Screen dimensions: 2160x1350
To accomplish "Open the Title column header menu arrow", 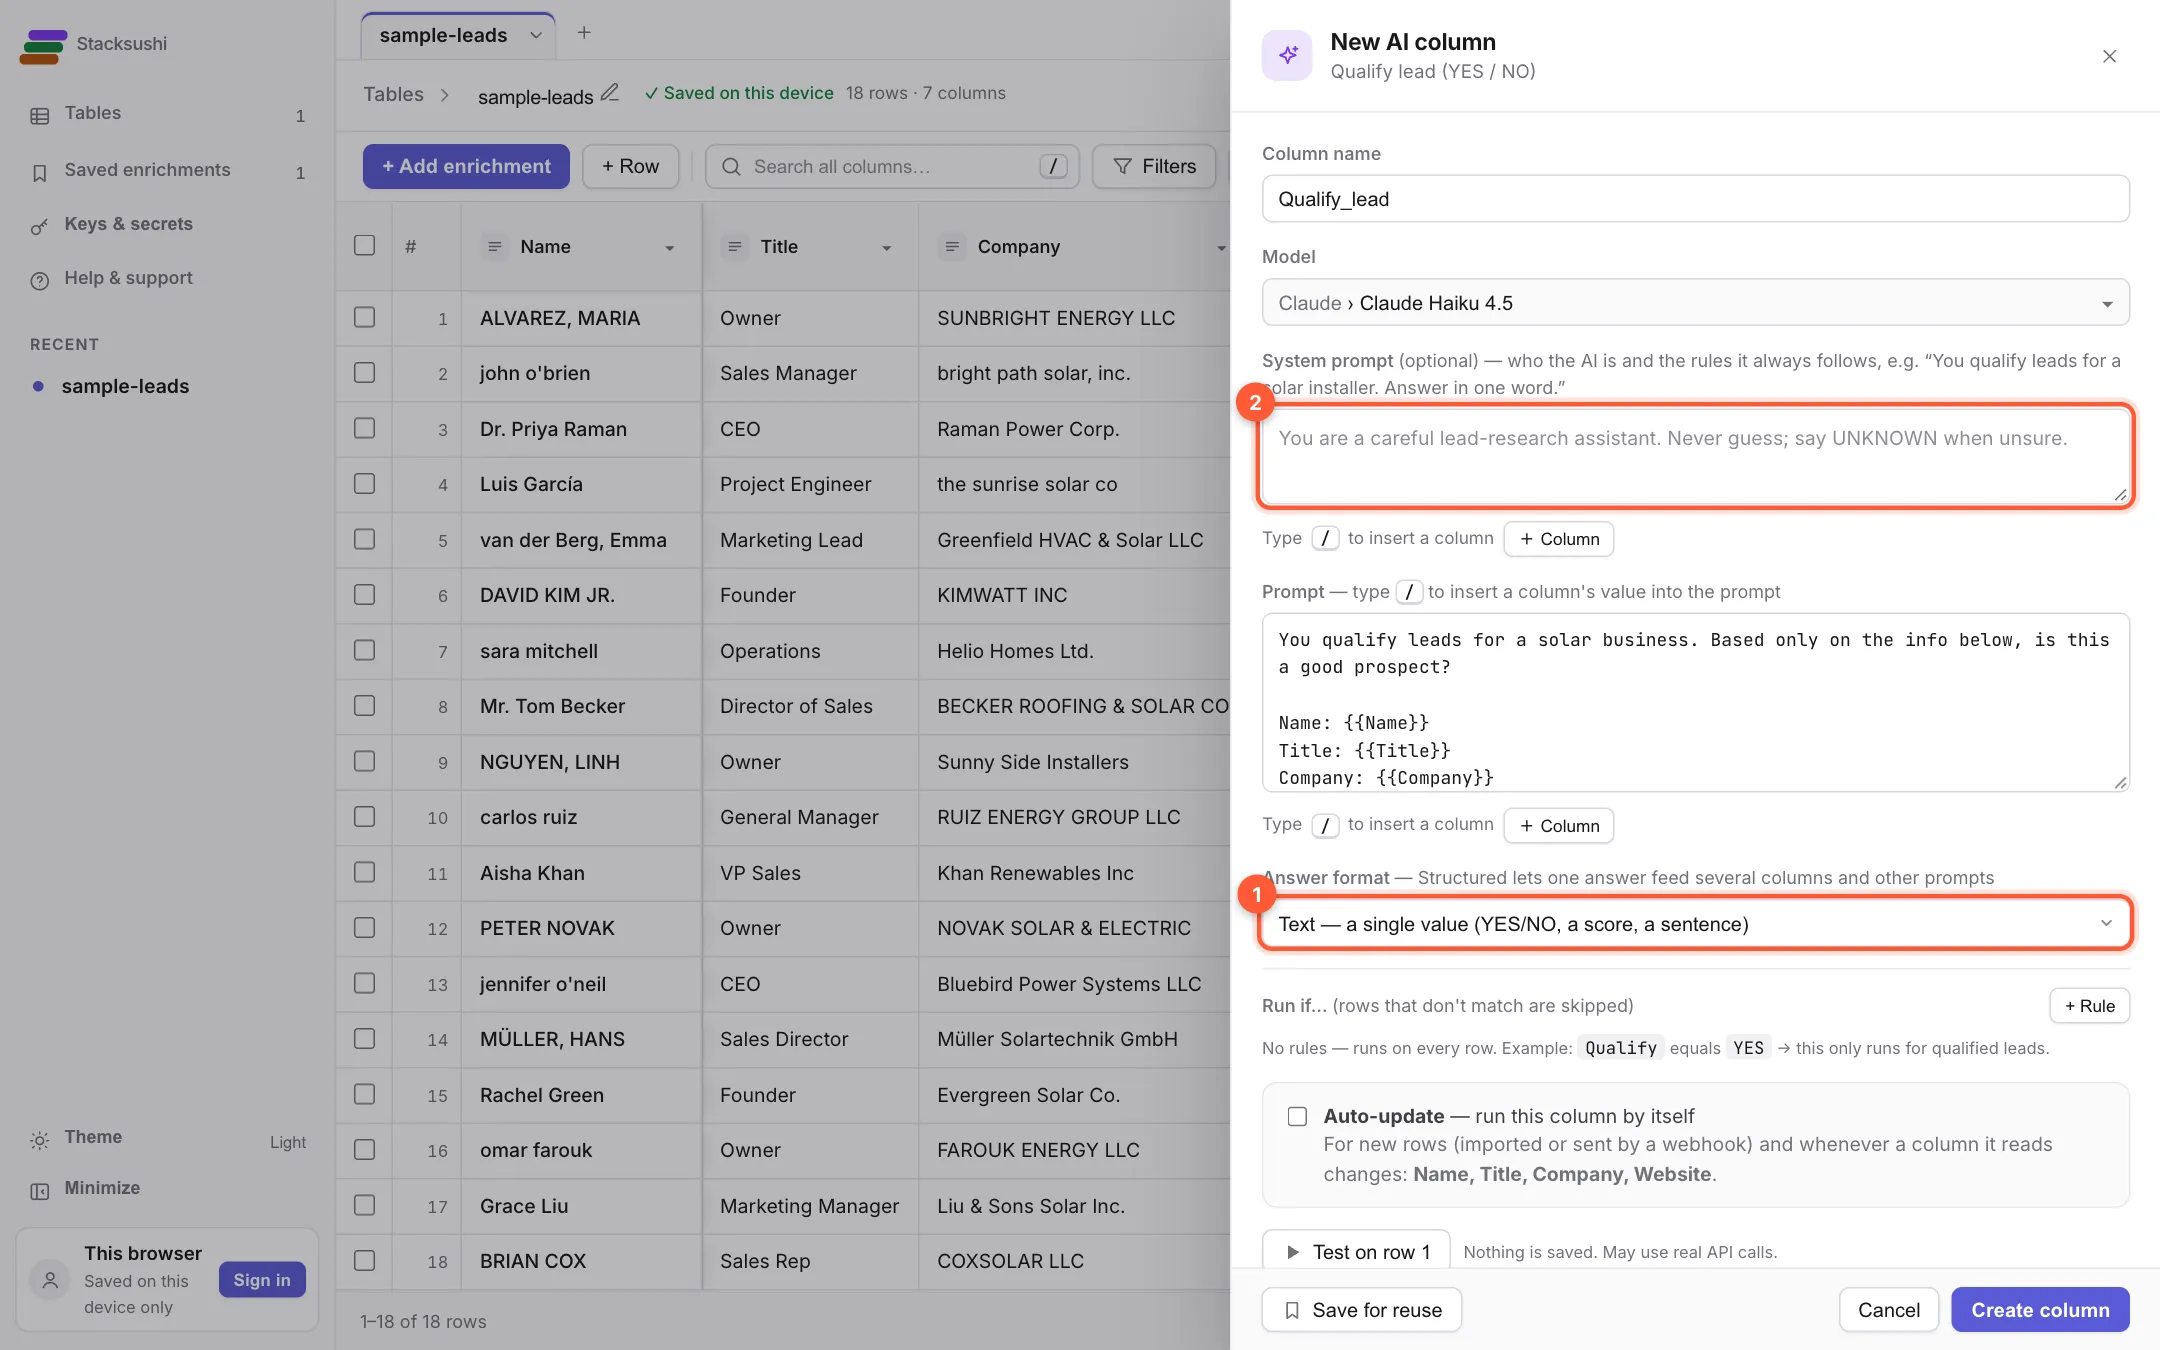I will [x=886, y=248].
